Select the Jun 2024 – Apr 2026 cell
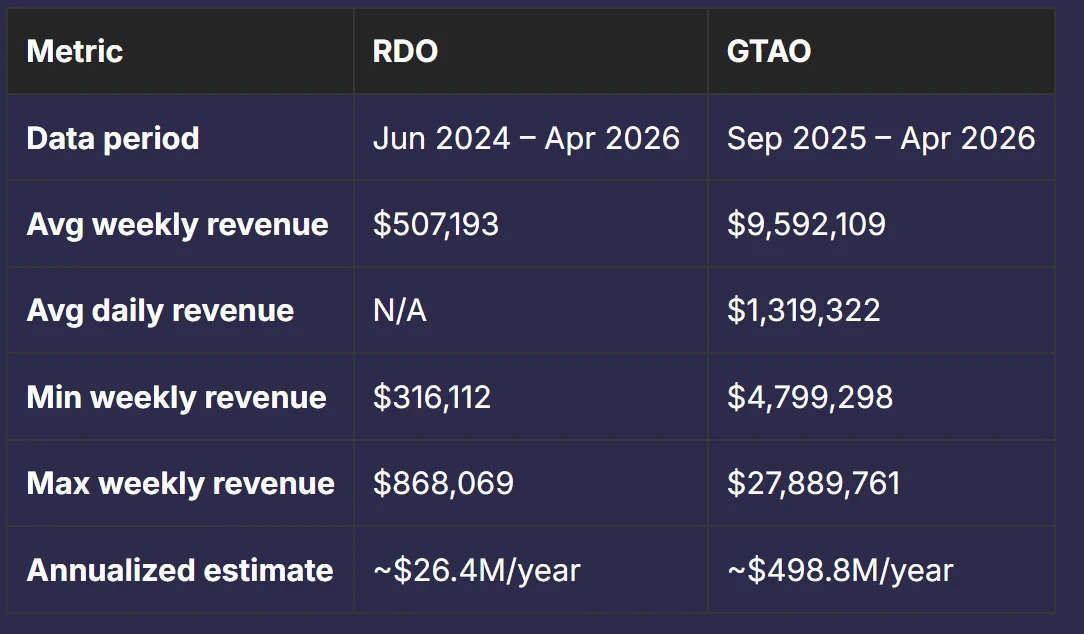Screen dimensions: 1084x634 tap(526, 138)
